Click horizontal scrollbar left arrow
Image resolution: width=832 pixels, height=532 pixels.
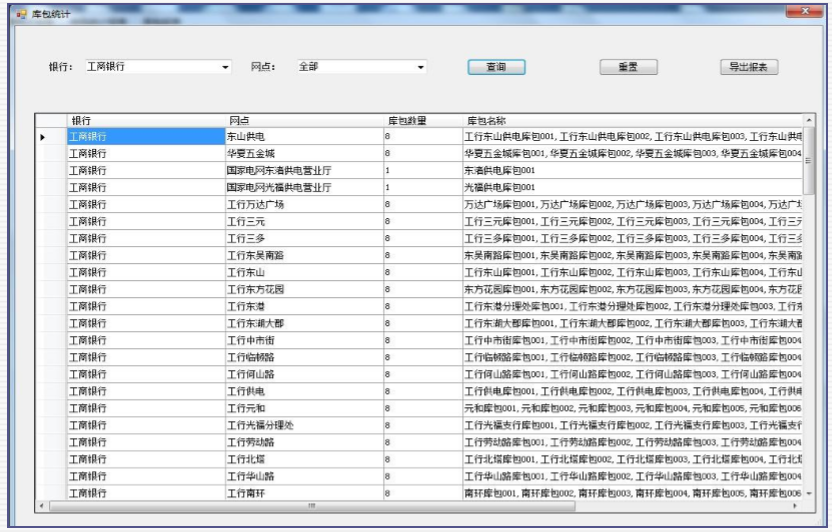click(x=42, y=506)
